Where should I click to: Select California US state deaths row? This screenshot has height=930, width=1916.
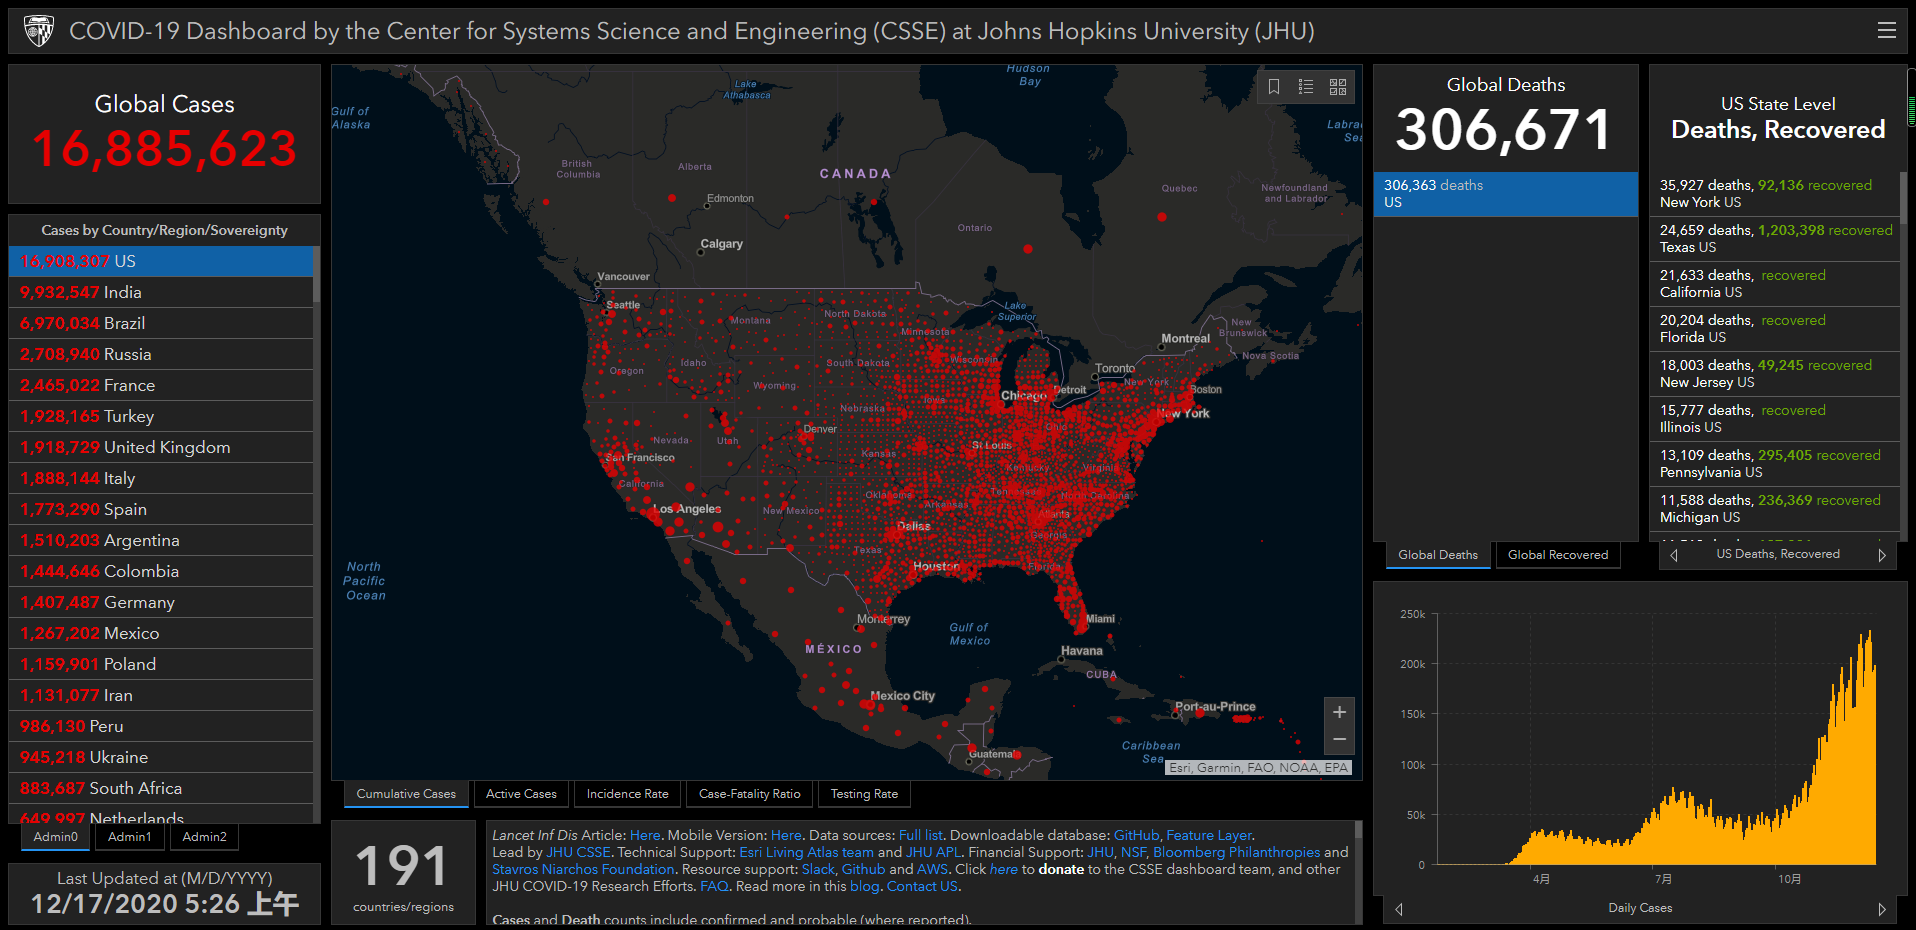(1774, 284)
